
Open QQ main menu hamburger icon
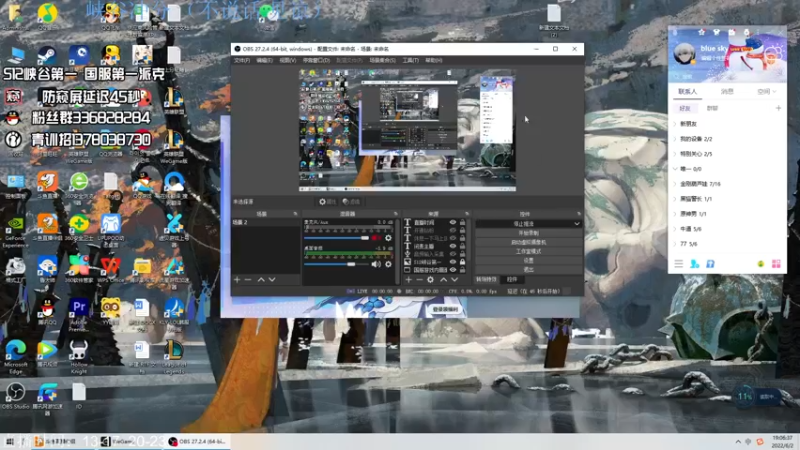click(679, 264)
